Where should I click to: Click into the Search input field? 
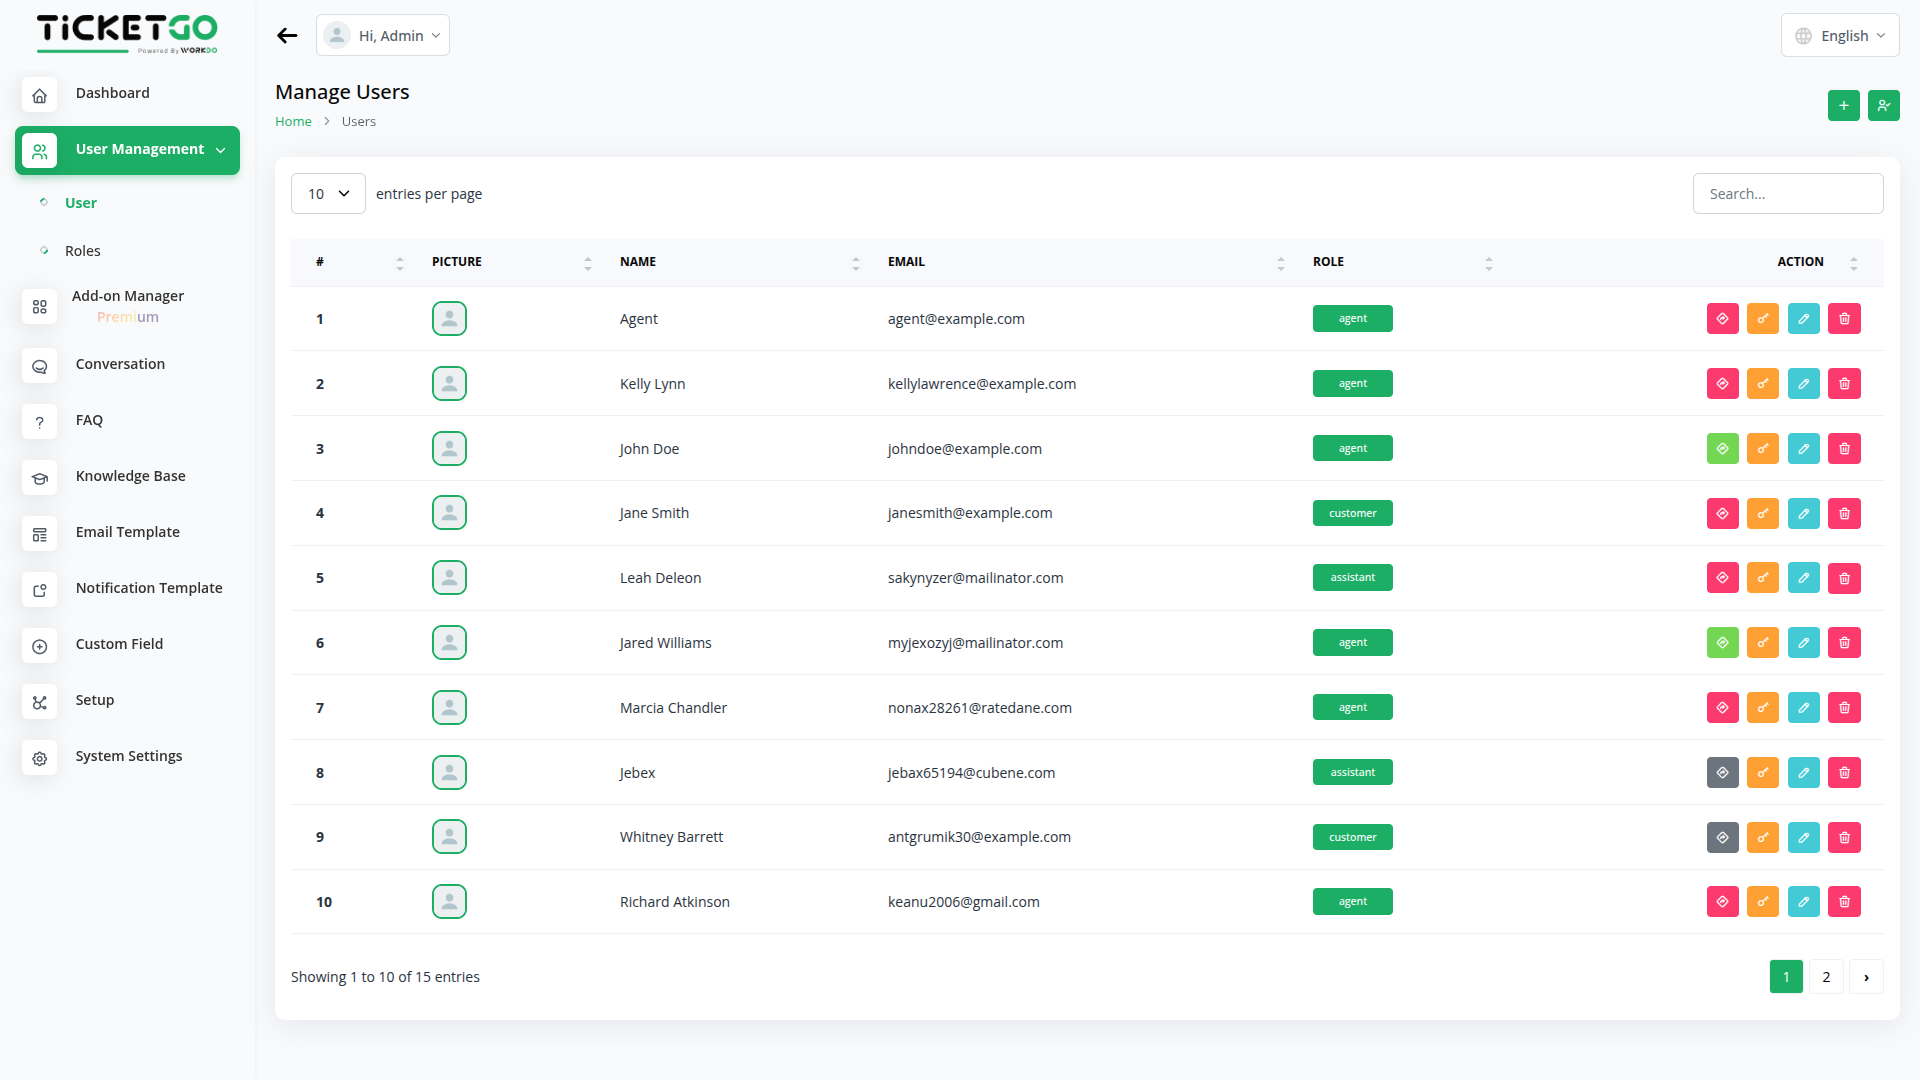pos(1787,194)
